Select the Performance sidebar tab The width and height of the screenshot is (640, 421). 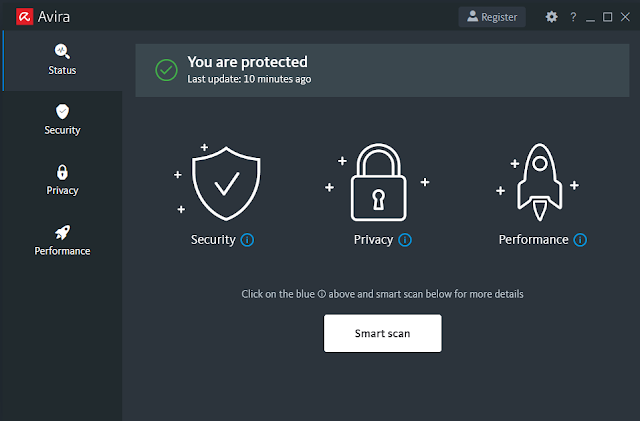pyautogui.click(x=62, y=240)
